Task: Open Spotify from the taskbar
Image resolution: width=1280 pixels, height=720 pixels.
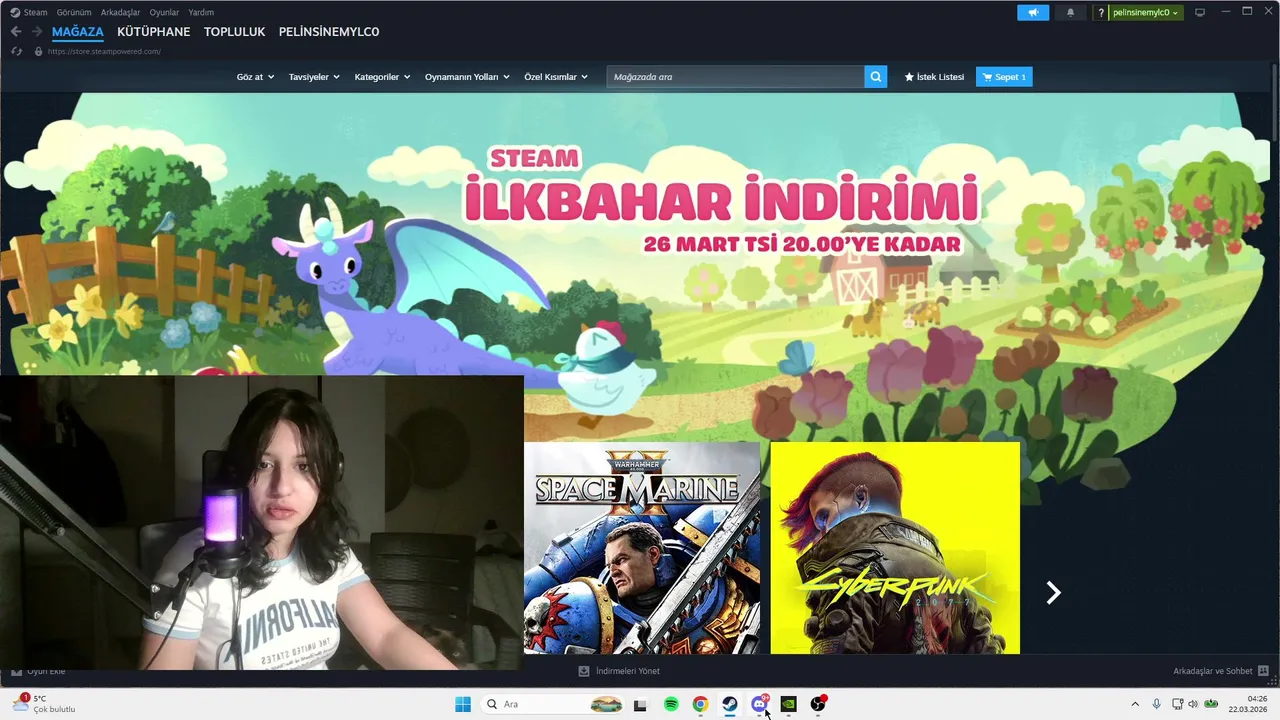Action: click(x=671, y=704)
